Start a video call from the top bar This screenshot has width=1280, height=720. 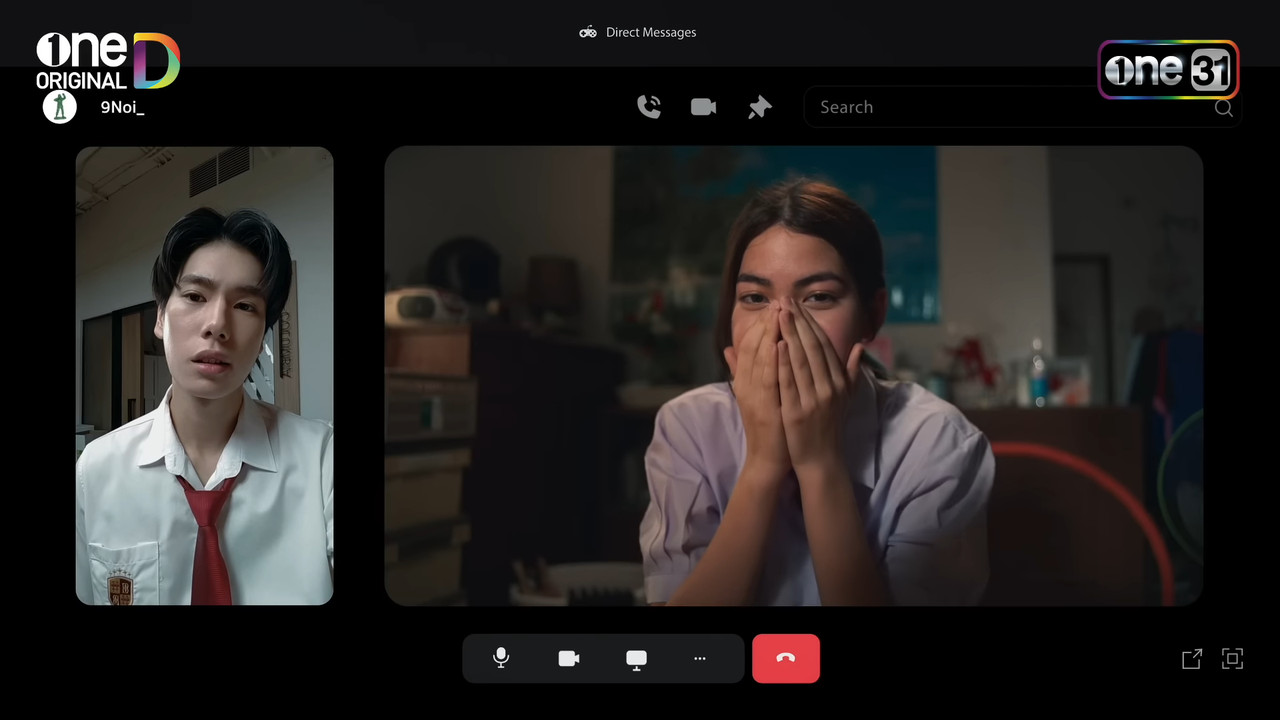point(704,107)
